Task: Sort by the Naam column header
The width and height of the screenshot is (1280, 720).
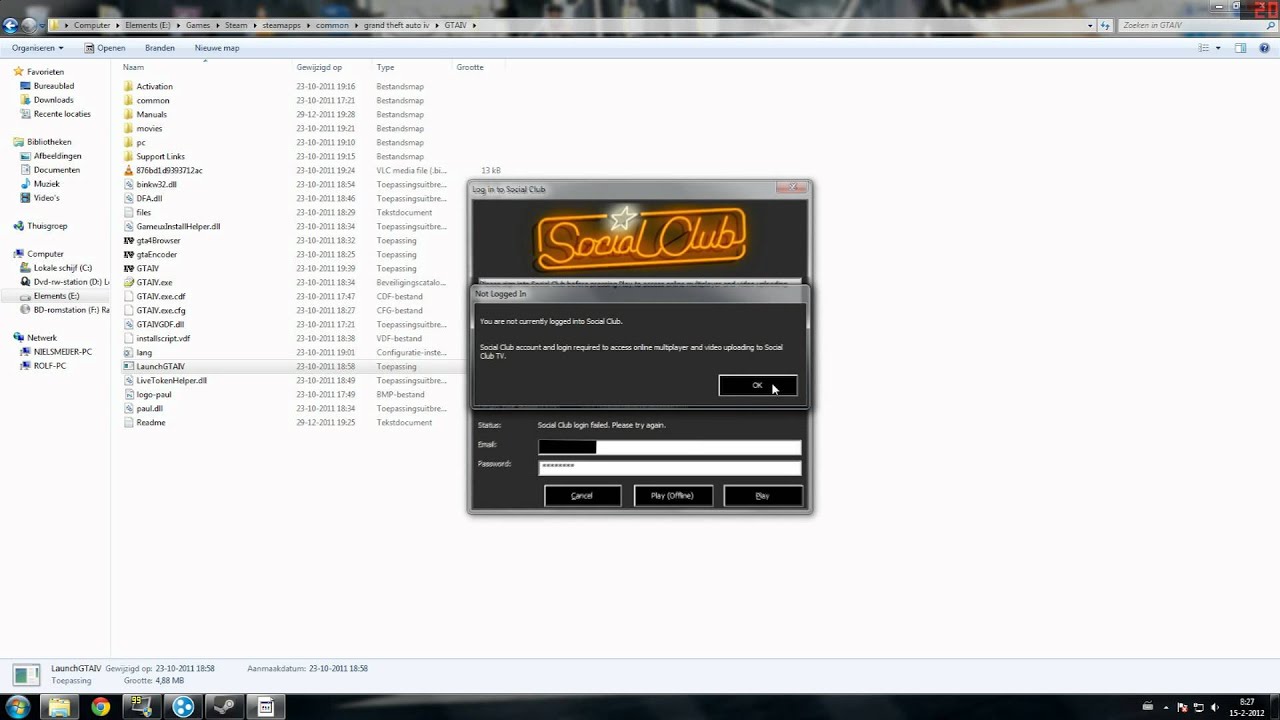Action: pyautogui.click(x=134, y=67)
